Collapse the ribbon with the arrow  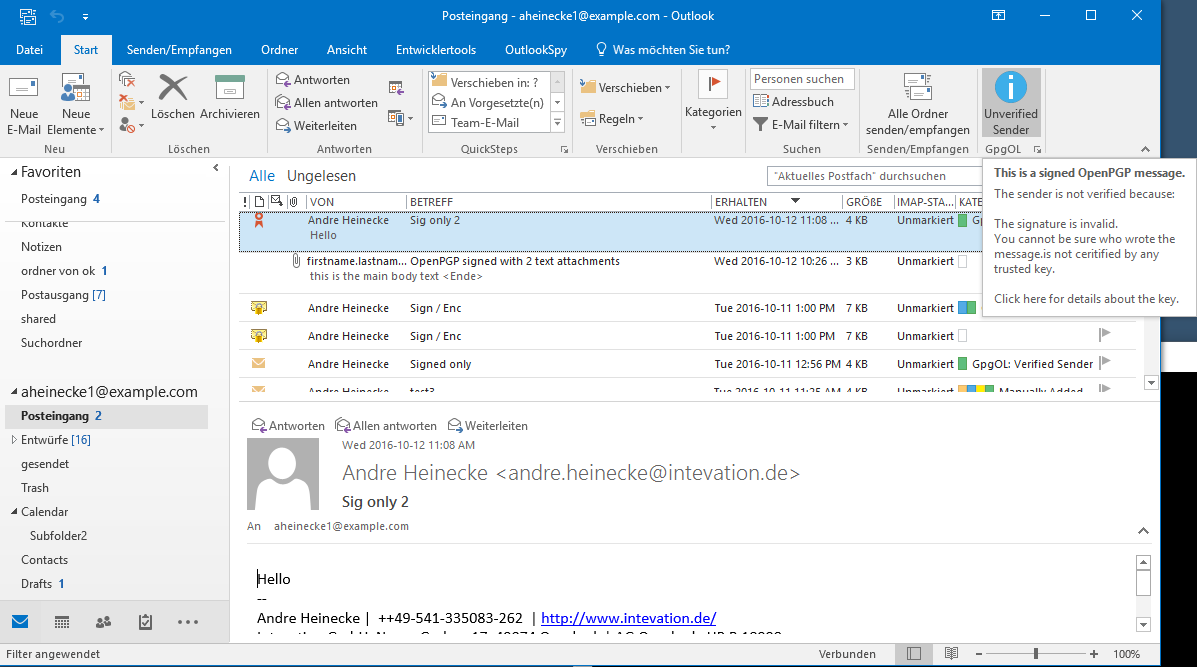coord(1145,150)
